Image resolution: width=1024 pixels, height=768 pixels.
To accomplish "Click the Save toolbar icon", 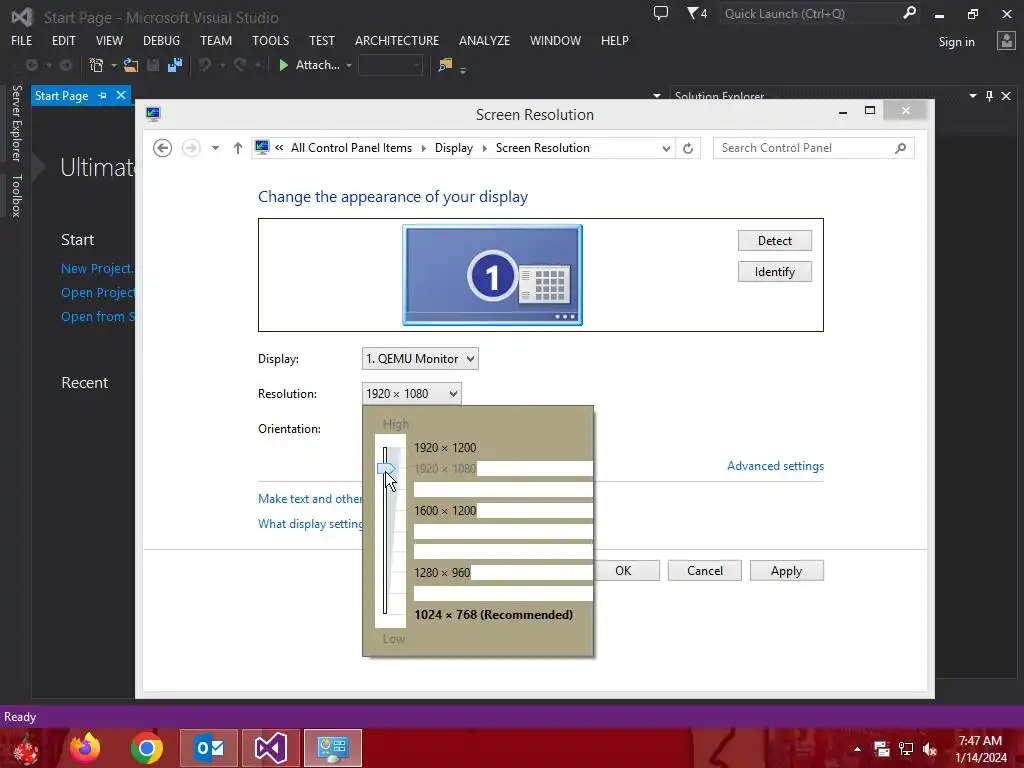I will pyautogui.click(x=153, y=65).
